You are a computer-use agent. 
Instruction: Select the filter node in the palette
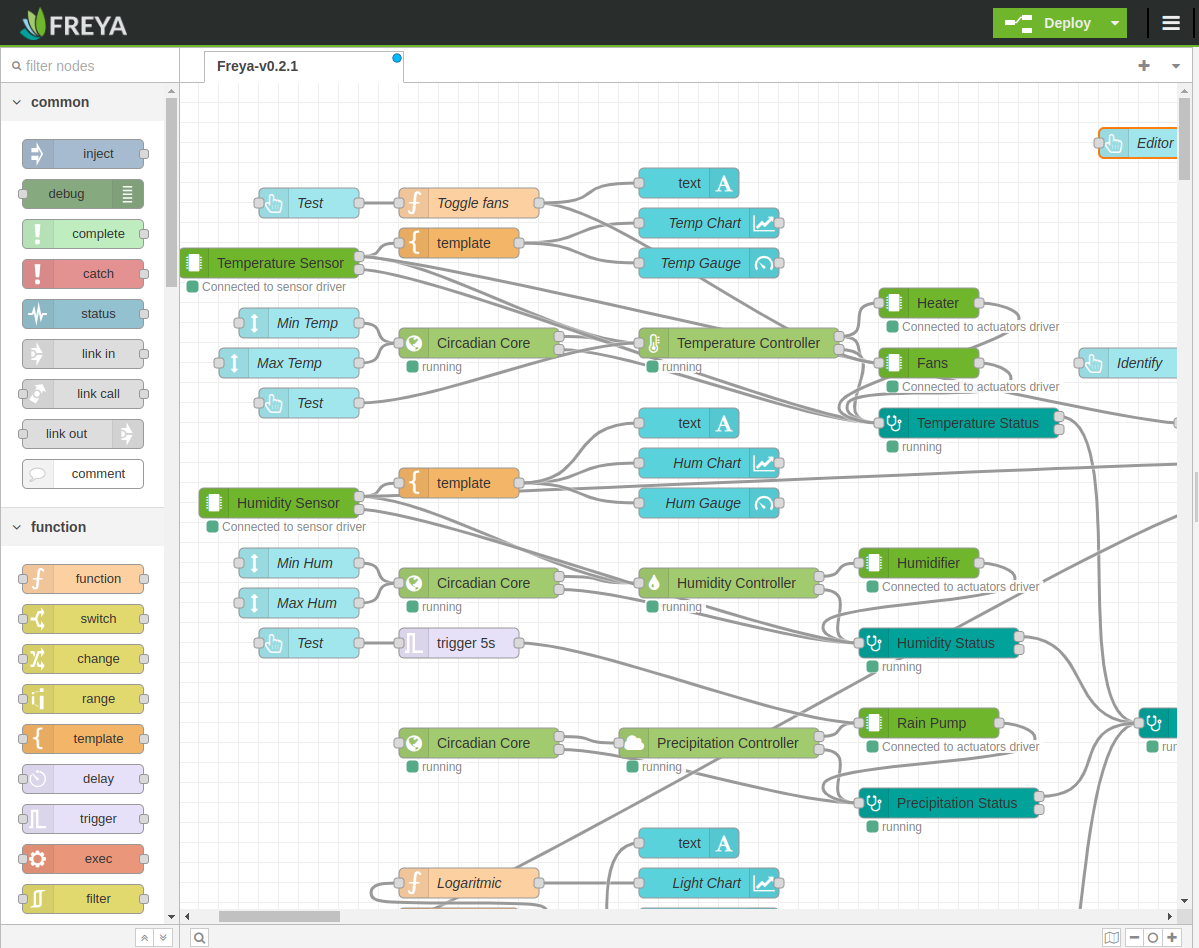[82, 898]
